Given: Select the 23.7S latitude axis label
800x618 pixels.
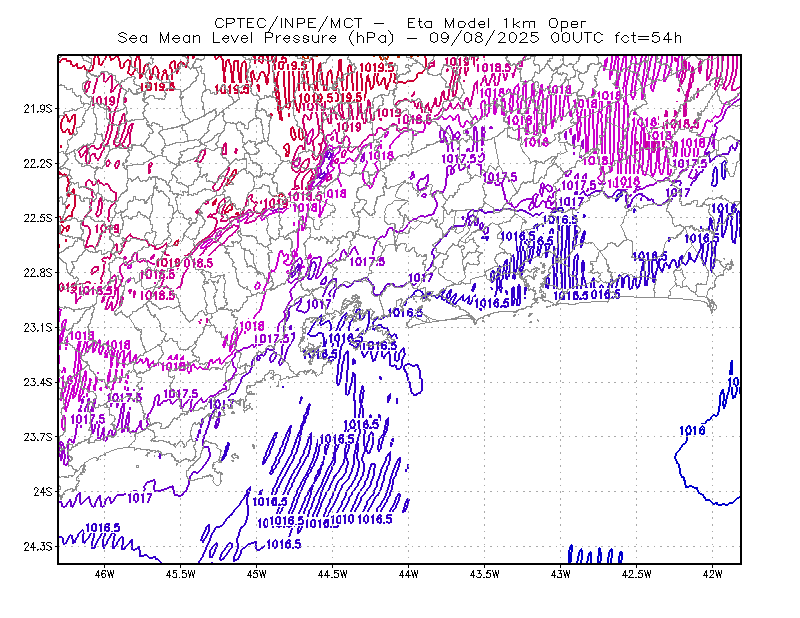Looking at the screenshot, I should click(38, 437).
